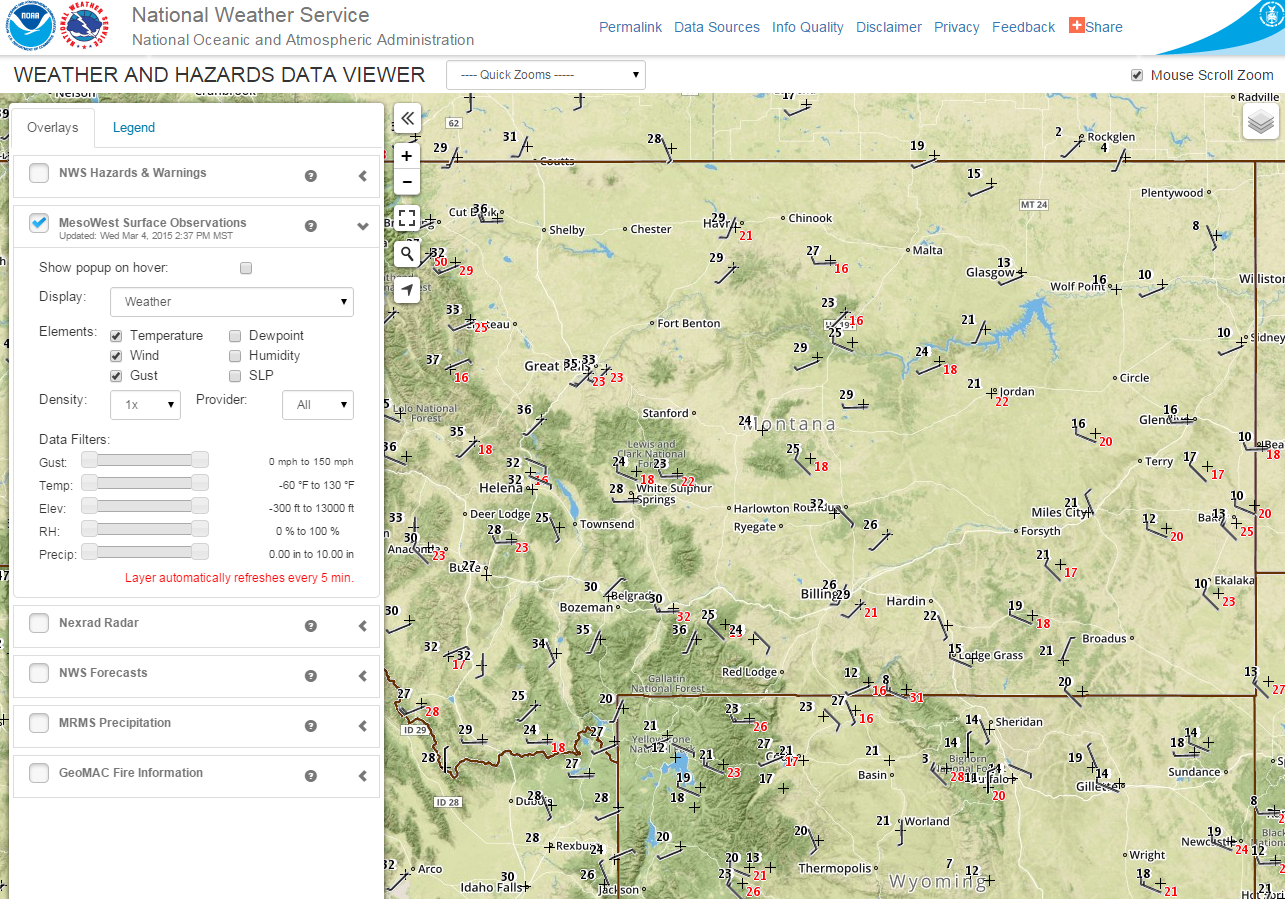Open the Provider All dropdown
This screenshot has height=899, width=1285.
click(318, 405)
